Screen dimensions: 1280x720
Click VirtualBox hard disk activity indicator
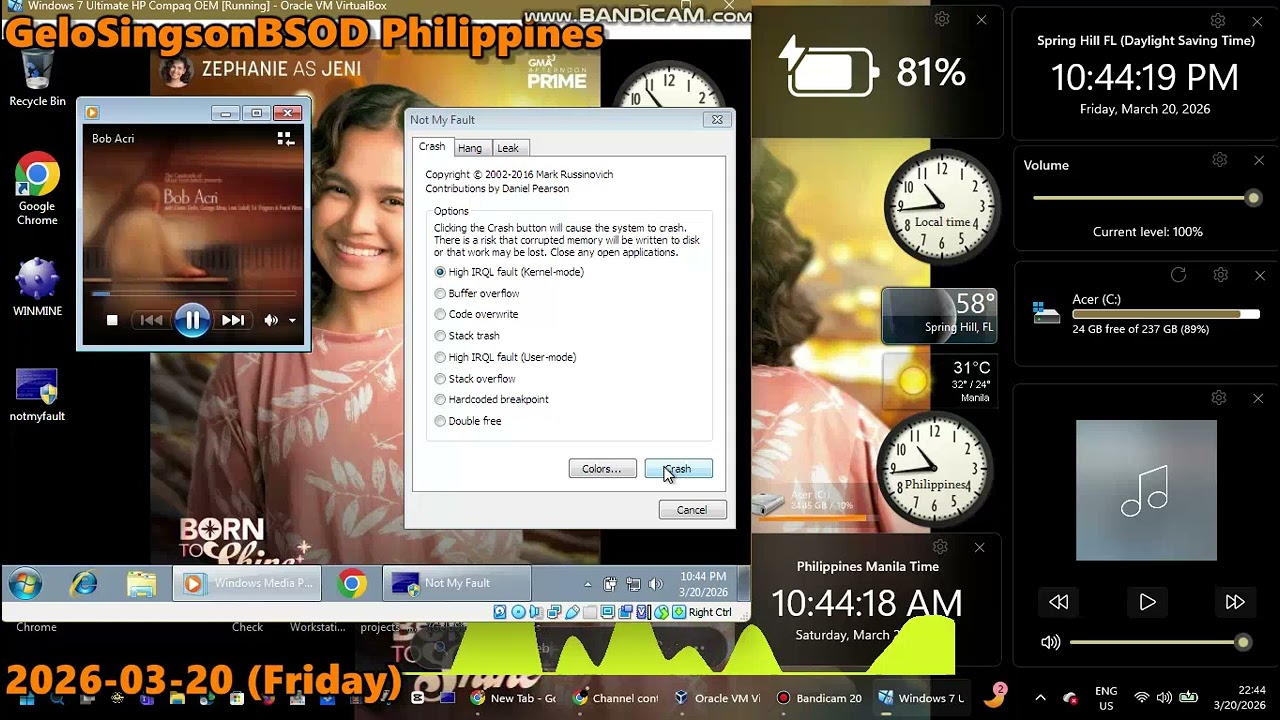pyautogui.click(x=500, y=612)
